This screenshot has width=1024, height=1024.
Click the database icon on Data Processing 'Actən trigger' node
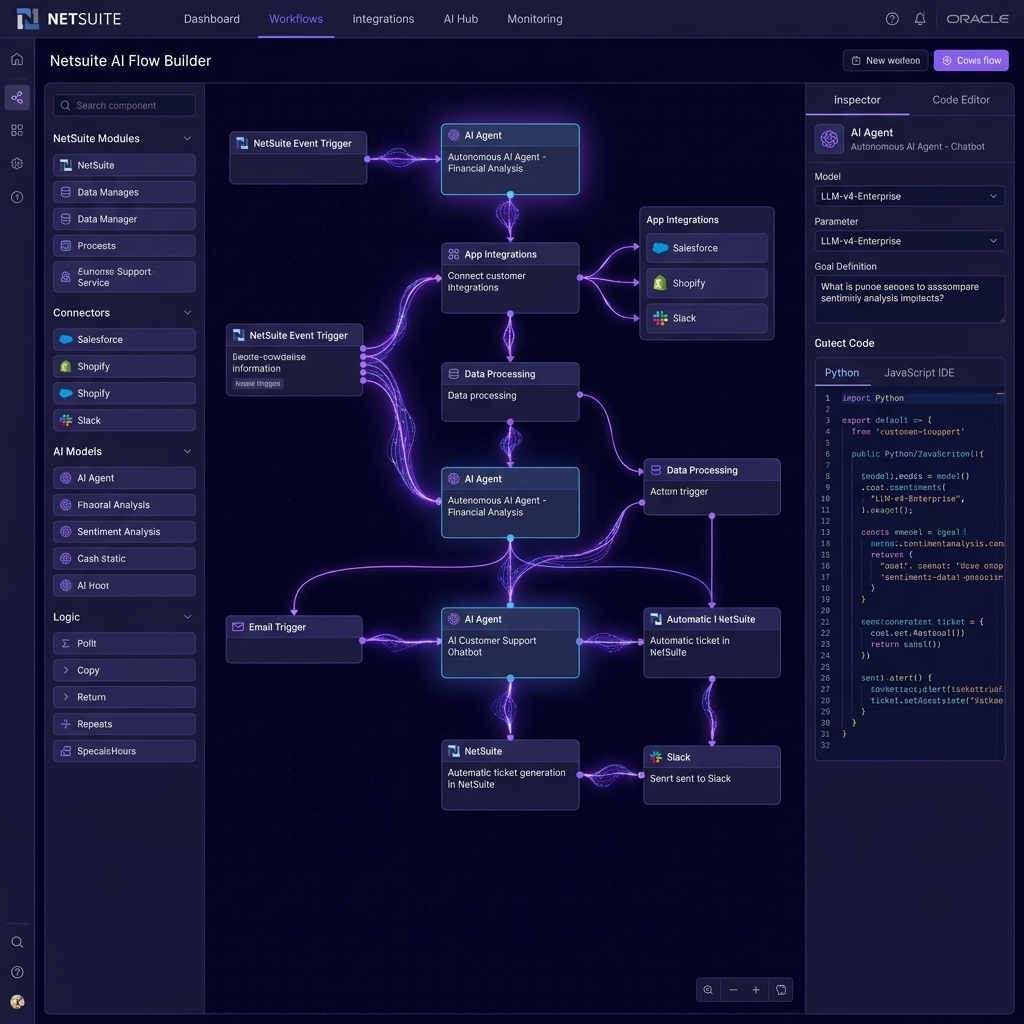tap(656, 470)
